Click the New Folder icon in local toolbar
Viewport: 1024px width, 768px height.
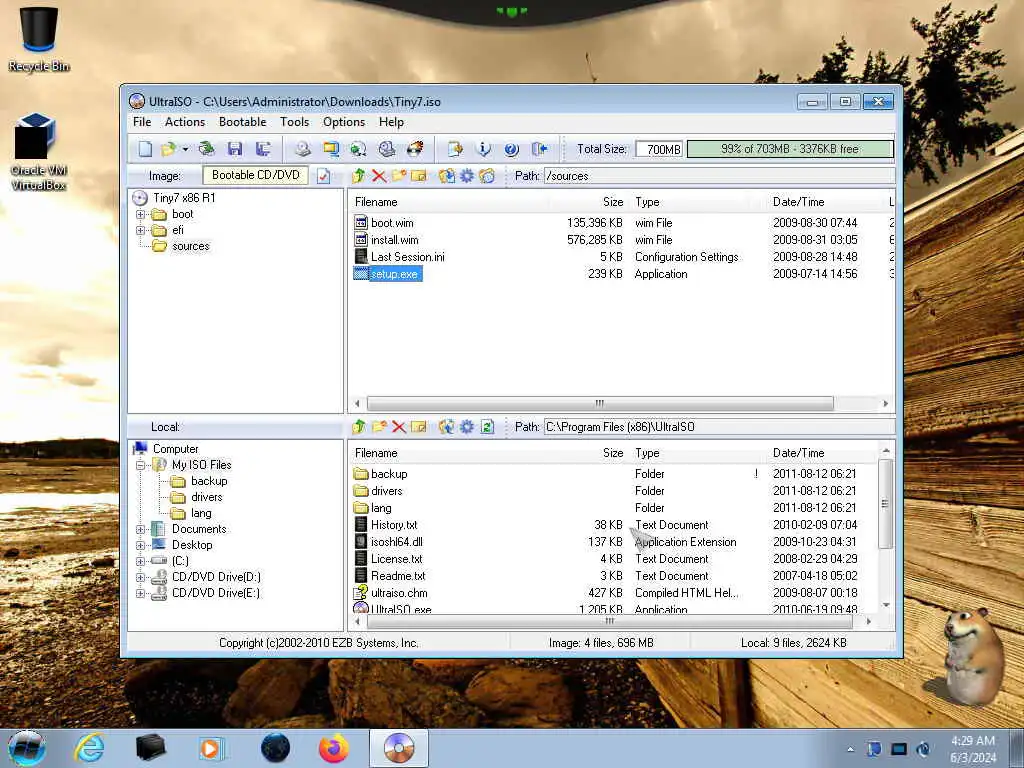point(379,427)
